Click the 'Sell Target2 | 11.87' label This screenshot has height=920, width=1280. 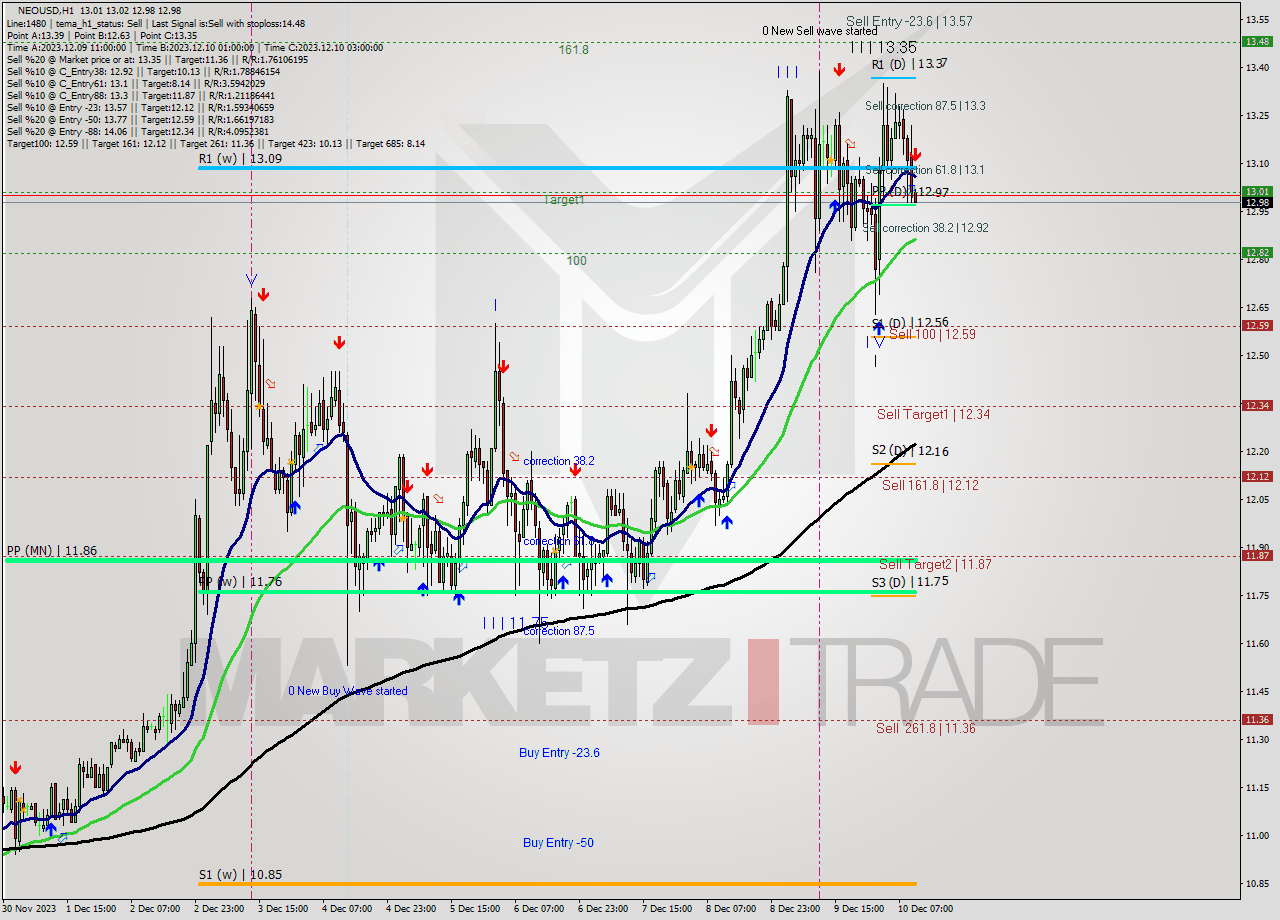click(935, 564)
